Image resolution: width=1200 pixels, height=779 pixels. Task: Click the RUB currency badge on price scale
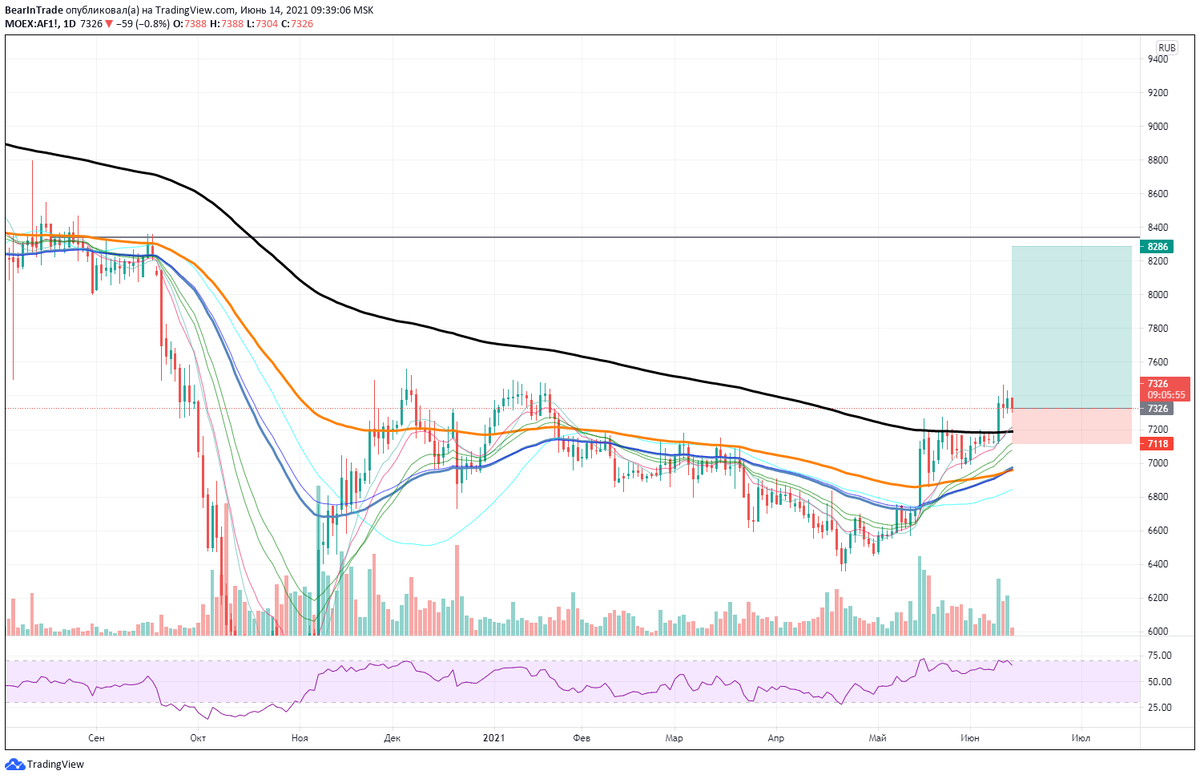pos(1165,45)
